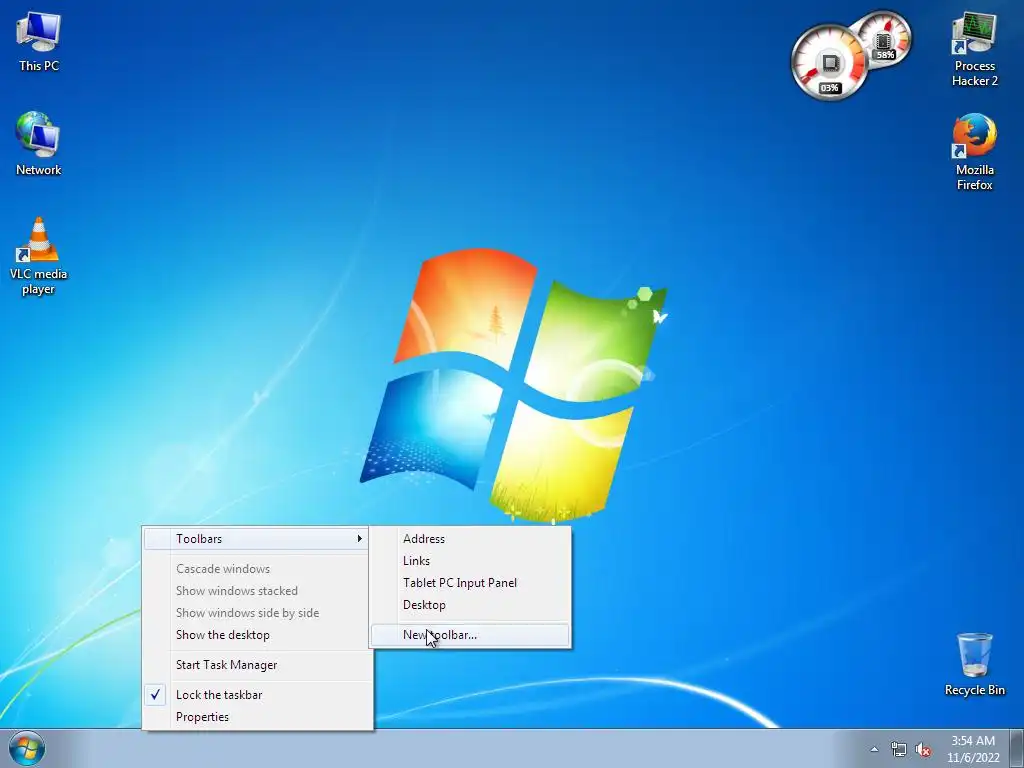Select the VLC media player shortcut

click(x=39, y=256)
